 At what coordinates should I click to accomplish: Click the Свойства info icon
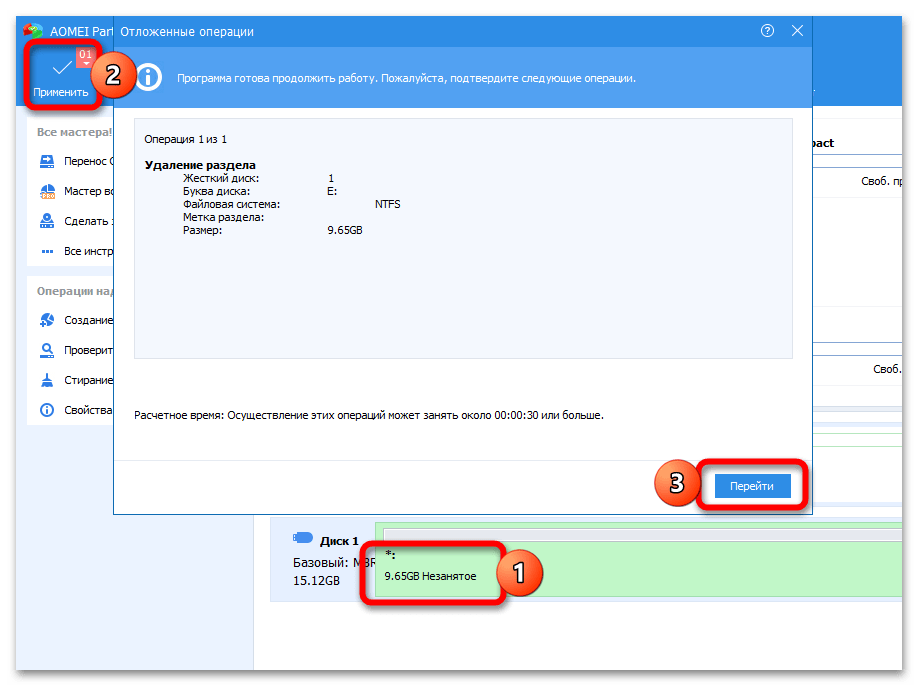pyautogui.click(x=47, y=410)
